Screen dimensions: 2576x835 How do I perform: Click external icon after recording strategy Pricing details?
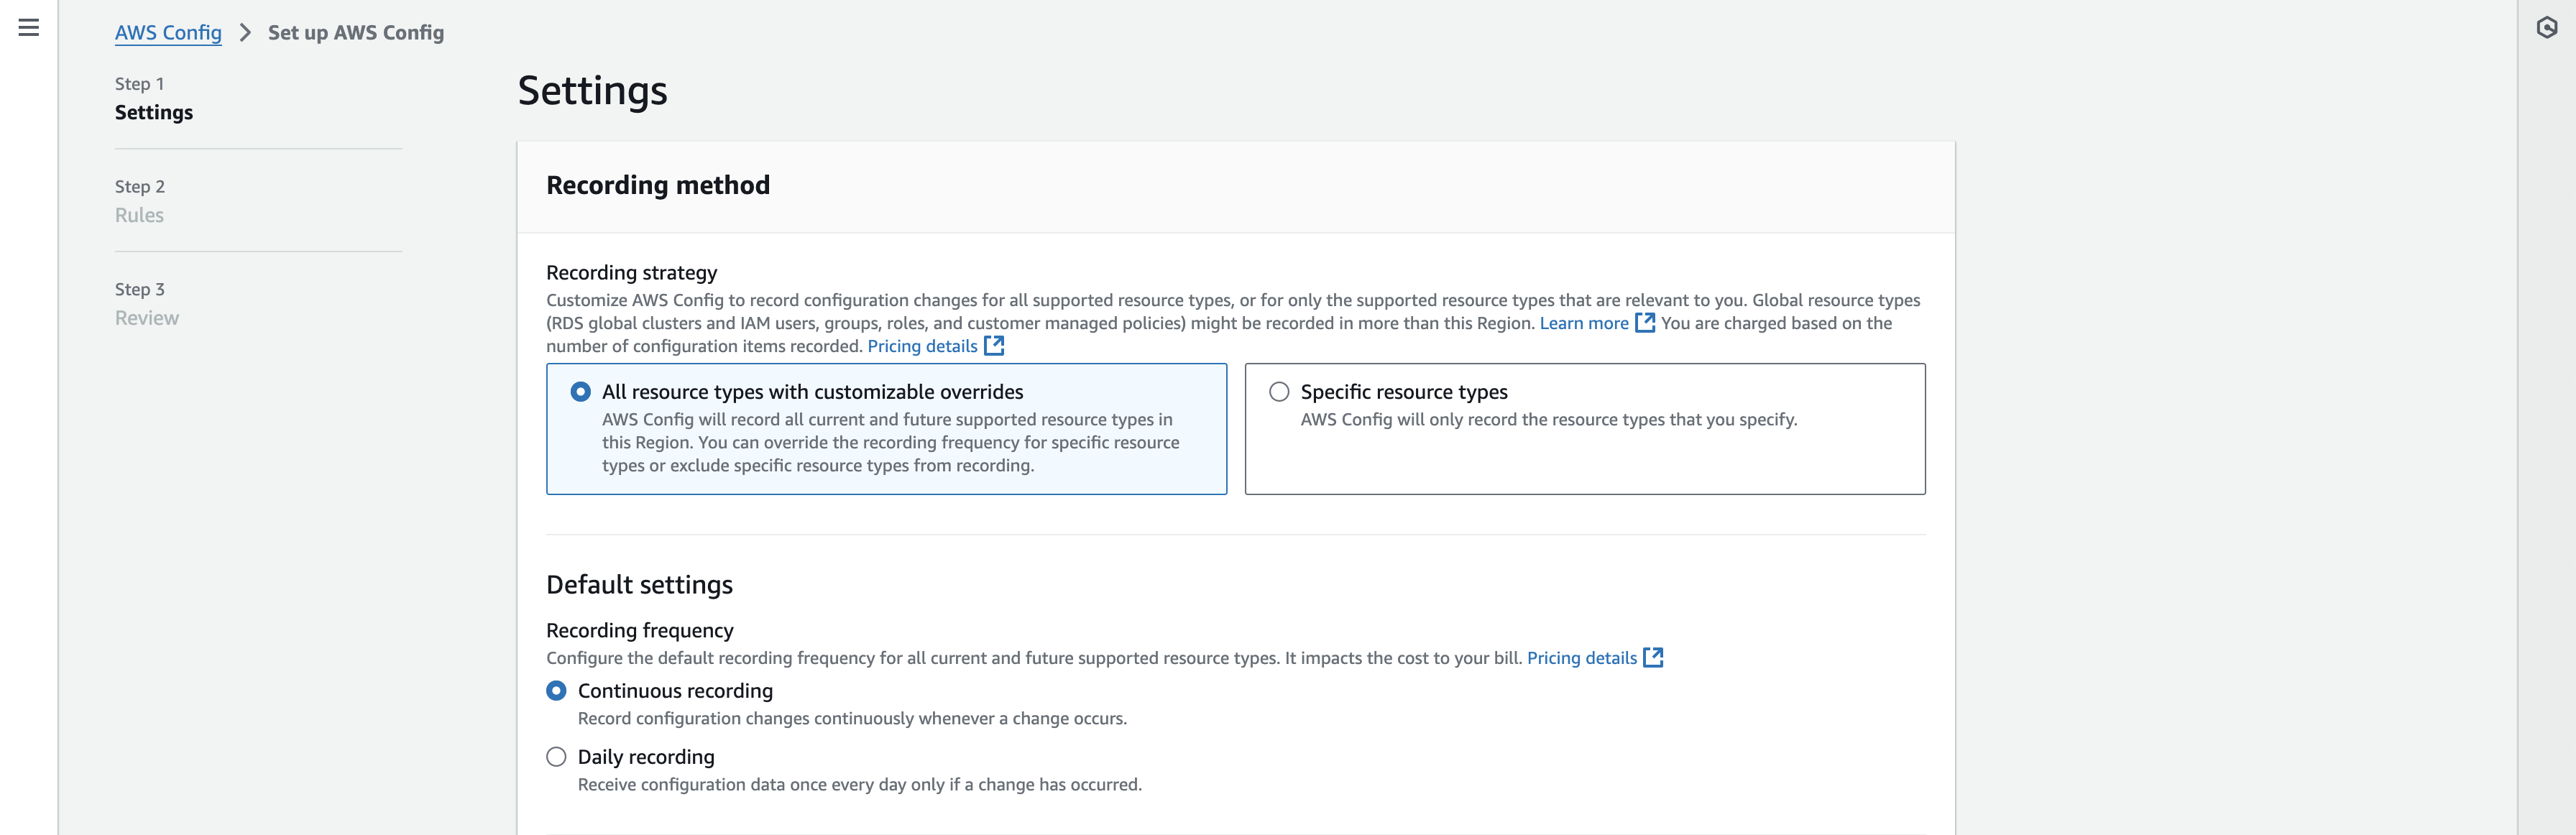click(994, 346)
